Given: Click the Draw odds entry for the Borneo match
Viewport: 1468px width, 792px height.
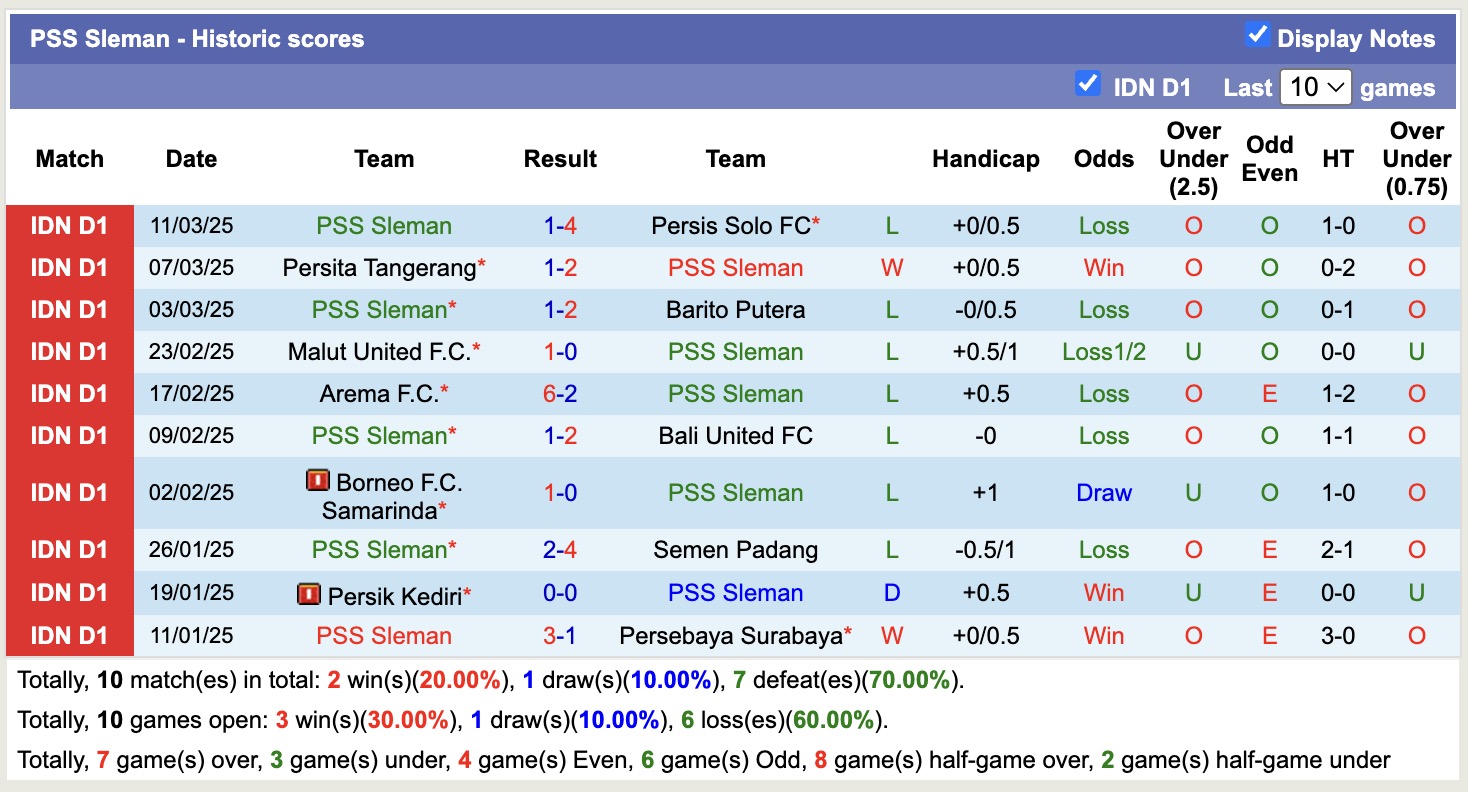Looking at the screenshot, I should tap(1103, 492).
